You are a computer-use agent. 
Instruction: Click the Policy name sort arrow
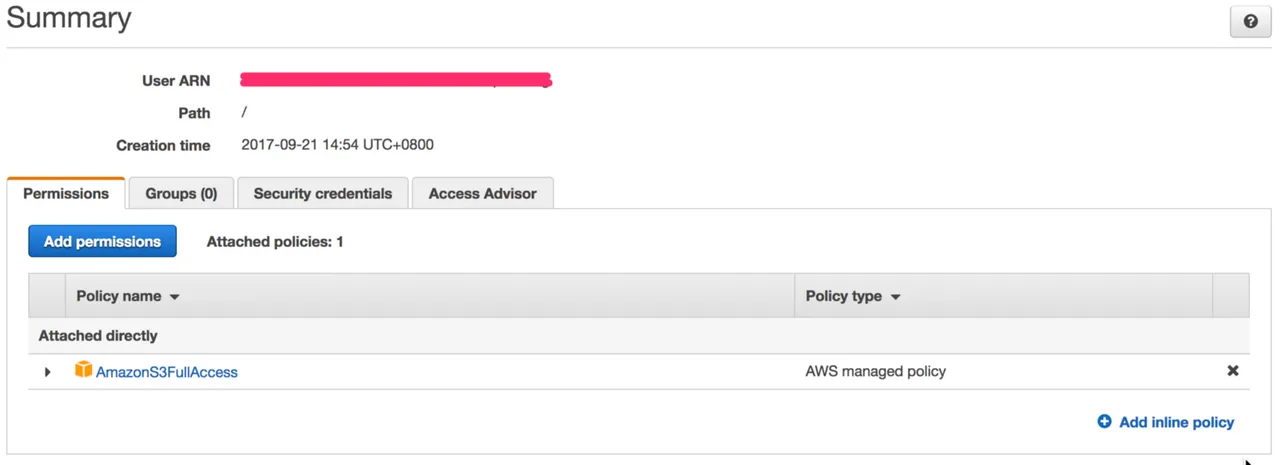click(175, 297)
